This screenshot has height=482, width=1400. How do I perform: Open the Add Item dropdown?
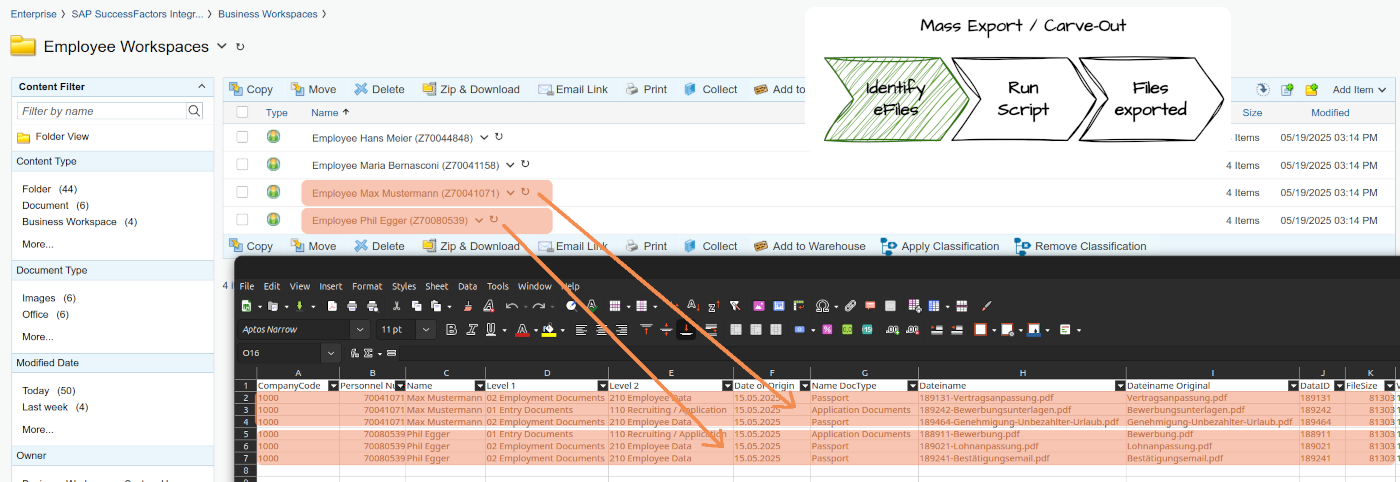click(x=1359, y=89)
